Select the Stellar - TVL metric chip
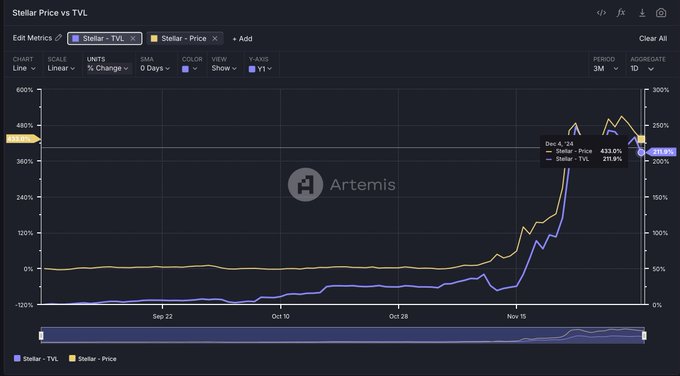Image resolution: width=680 pixels, height=376 pixels. (104, 39)
